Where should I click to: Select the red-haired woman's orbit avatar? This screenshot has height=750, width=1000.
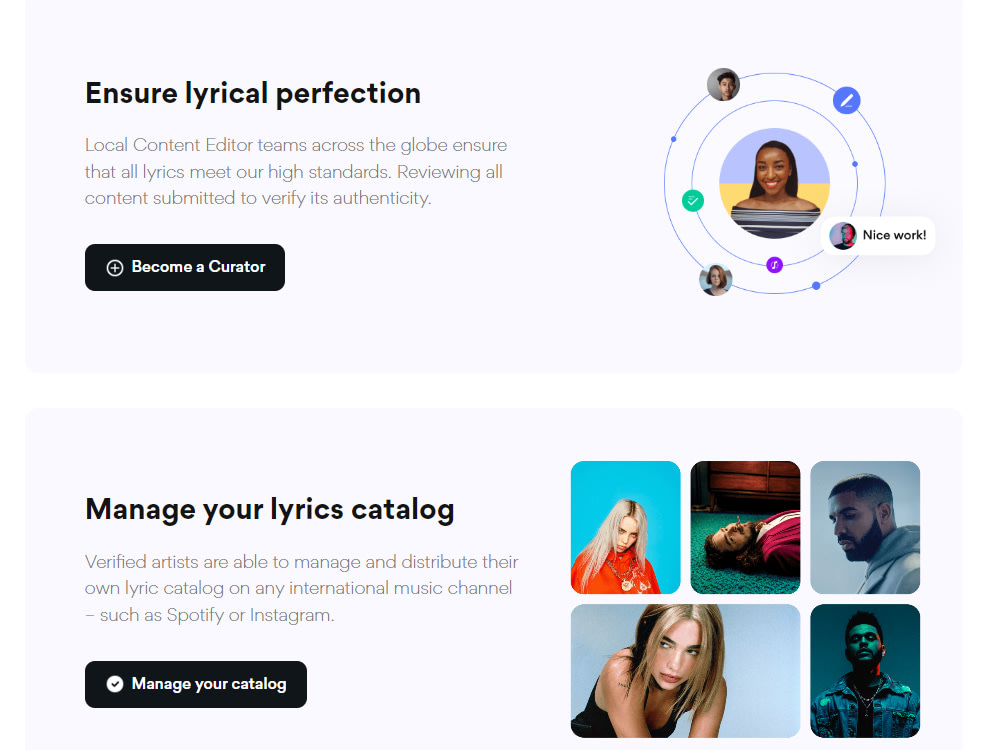[x=715, y=279]
